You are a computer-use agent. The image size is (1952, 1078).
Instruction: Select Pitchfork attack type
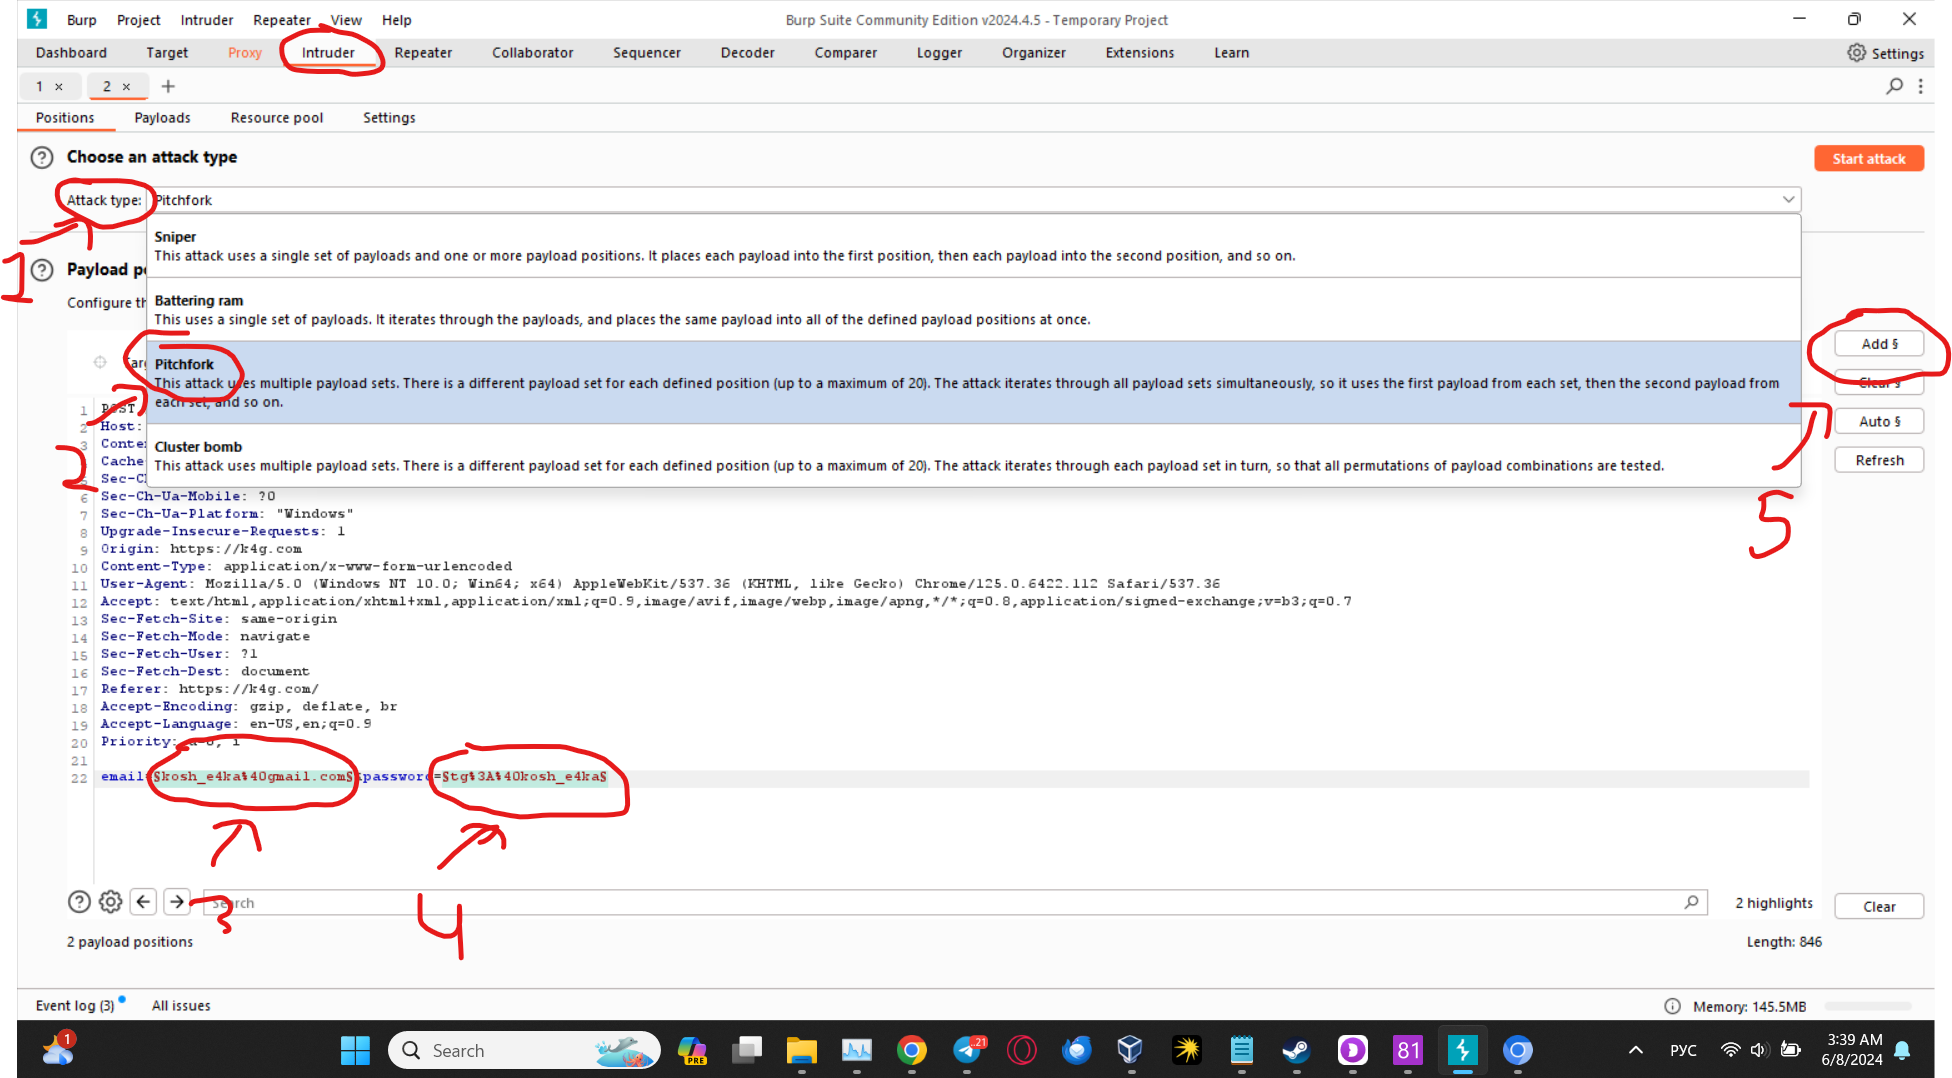(x=973, y=383)
